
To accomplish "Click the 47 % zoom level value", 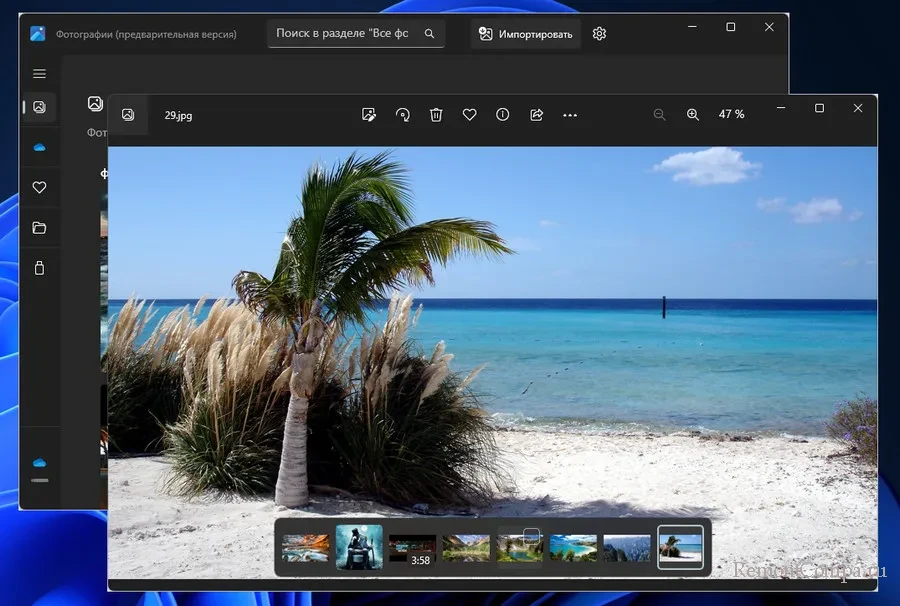I will click(731, 114).
